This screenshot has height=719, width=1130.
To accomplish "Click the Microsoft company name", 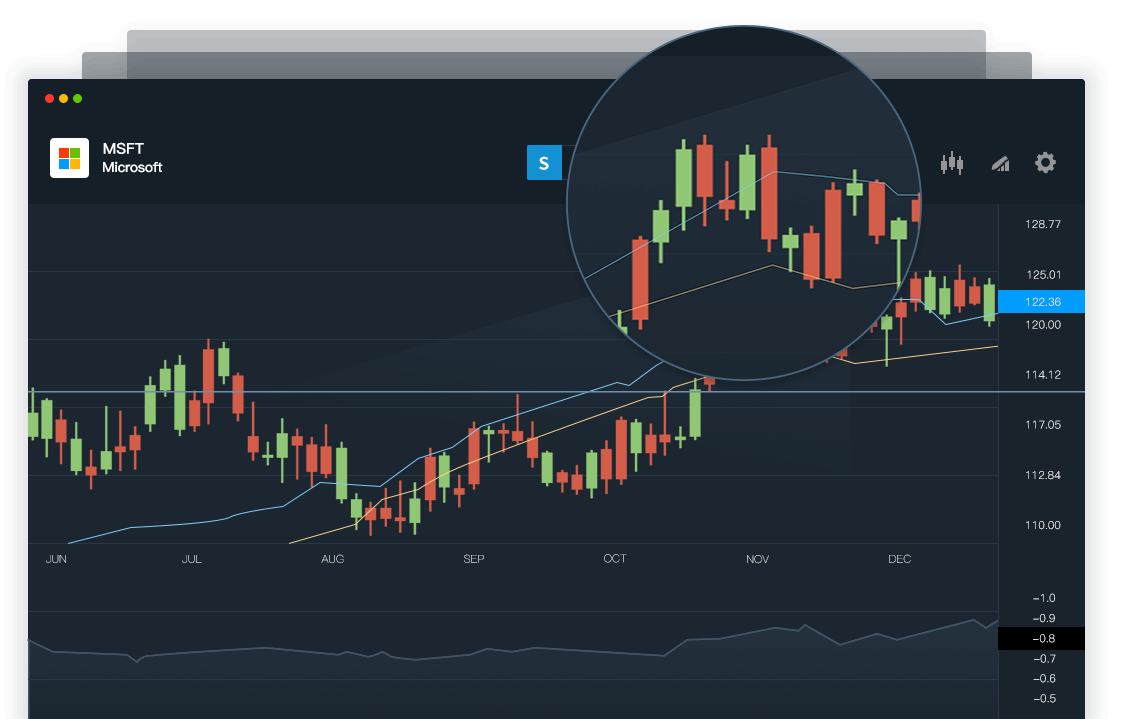I will coord(132,167).
